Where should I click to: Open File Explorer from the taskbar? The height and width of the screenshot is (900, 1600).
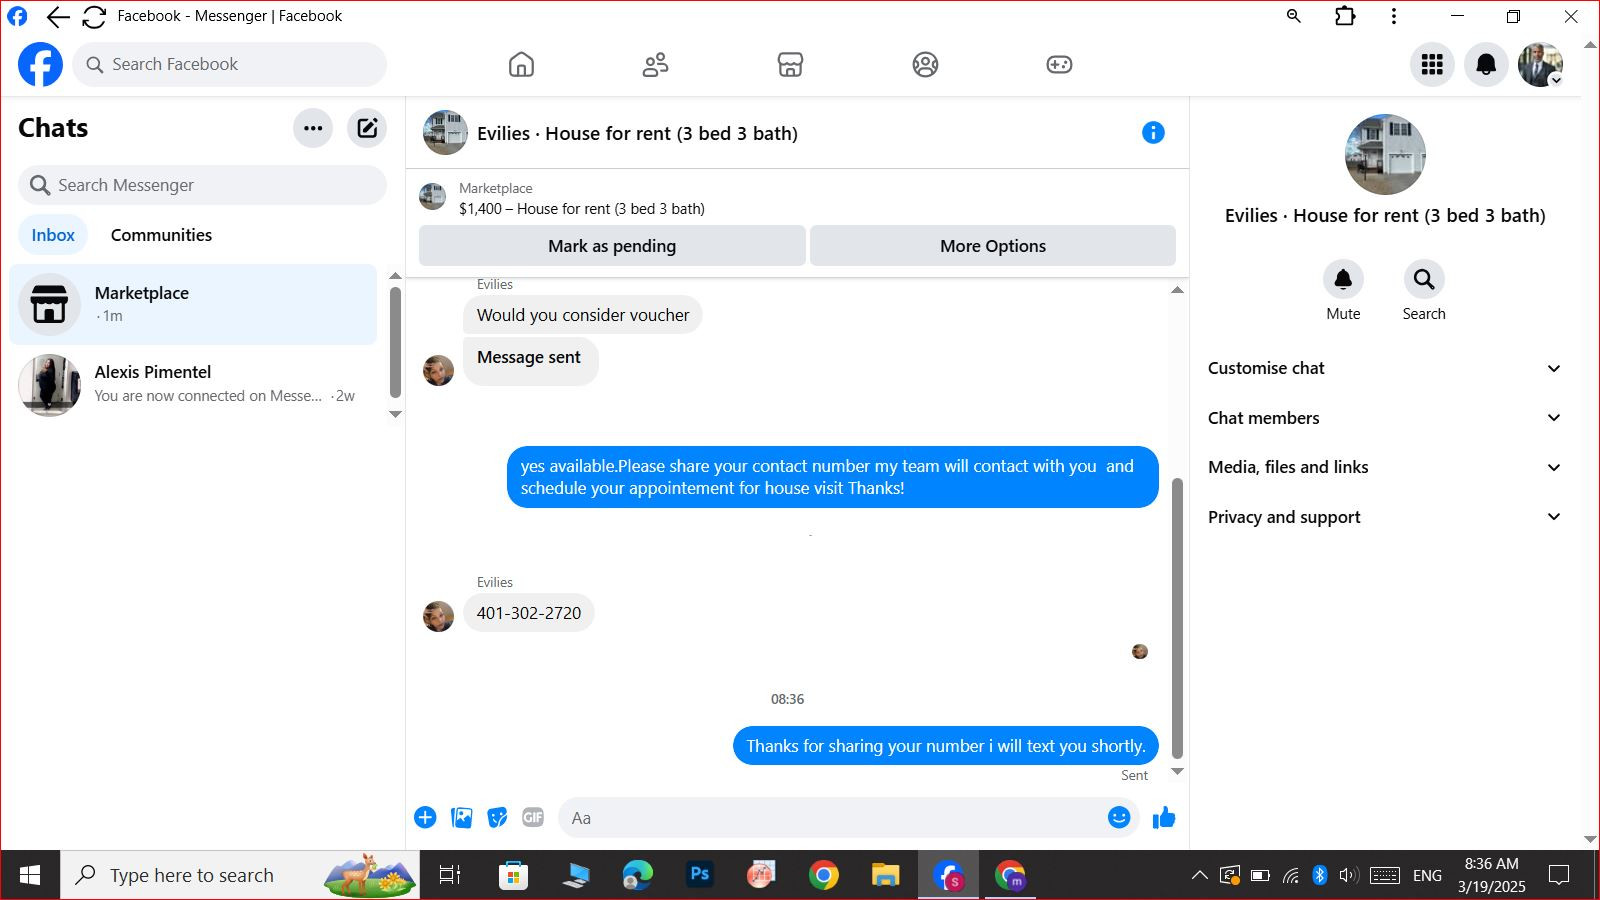click(886, 876)
